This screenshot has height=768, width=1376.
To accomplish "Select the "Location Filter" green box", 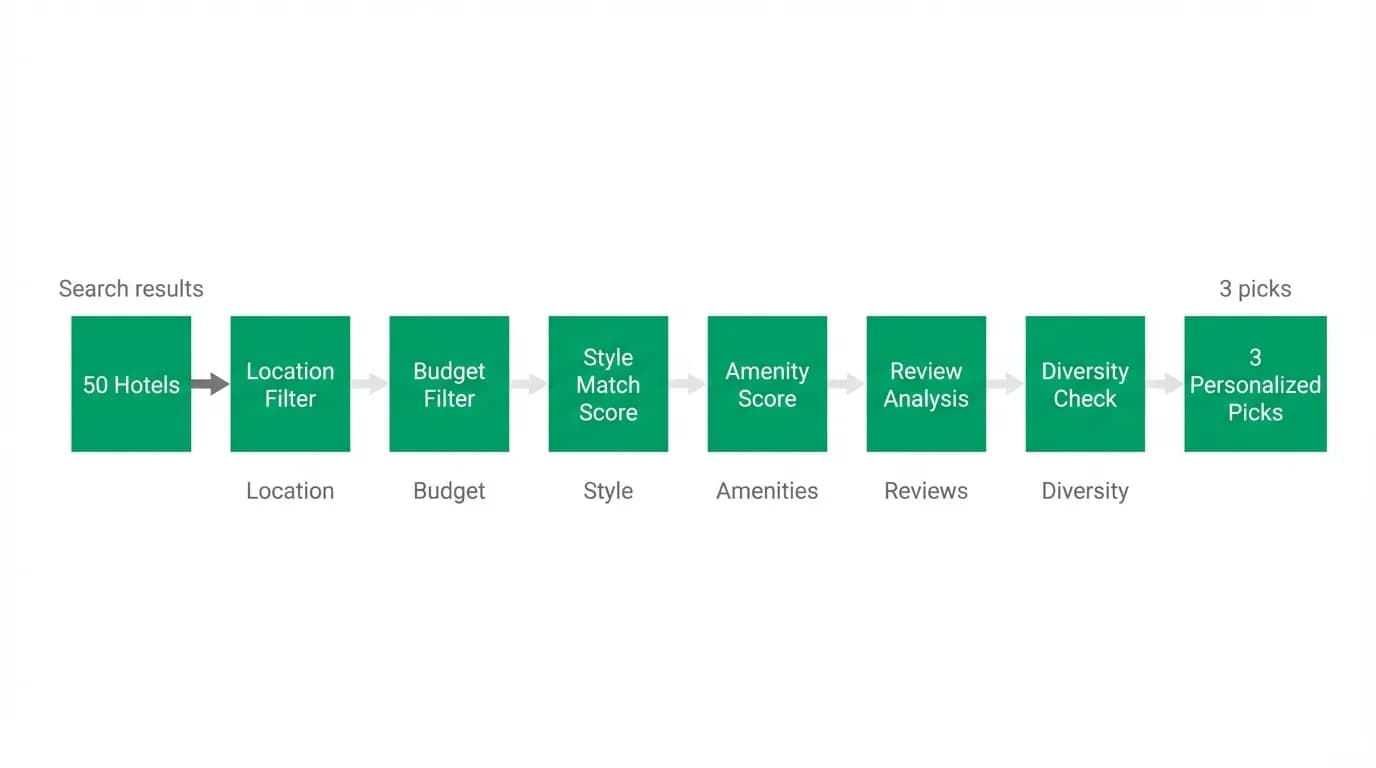I will pyautogui.click(x=290, y=384).
